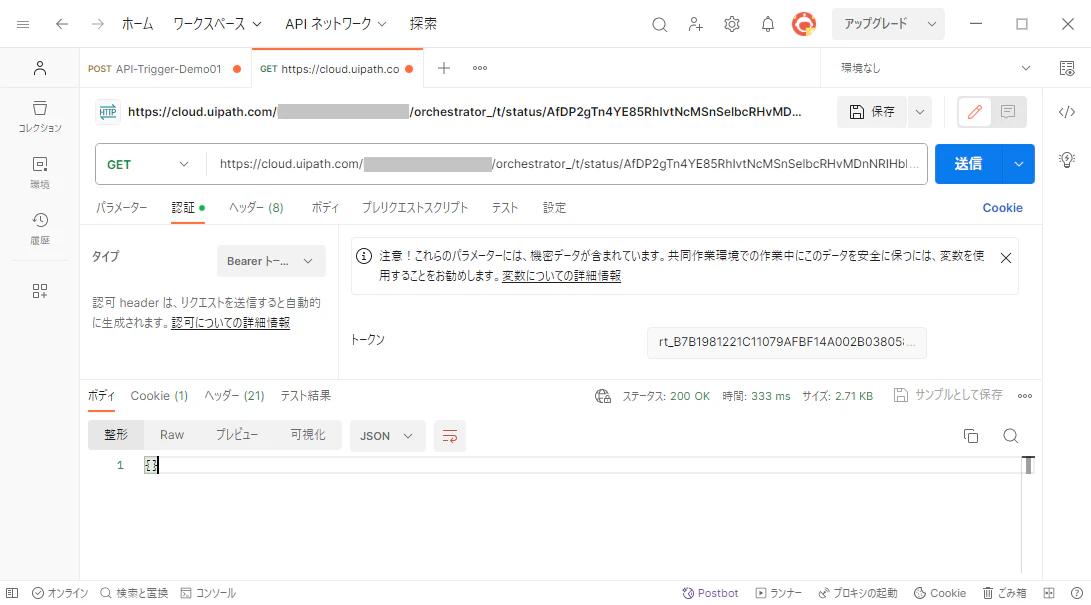The image size is (1091, 605).
Task: Open the プレリクエストスクリプト tab
Action: [x=415, y=208]
